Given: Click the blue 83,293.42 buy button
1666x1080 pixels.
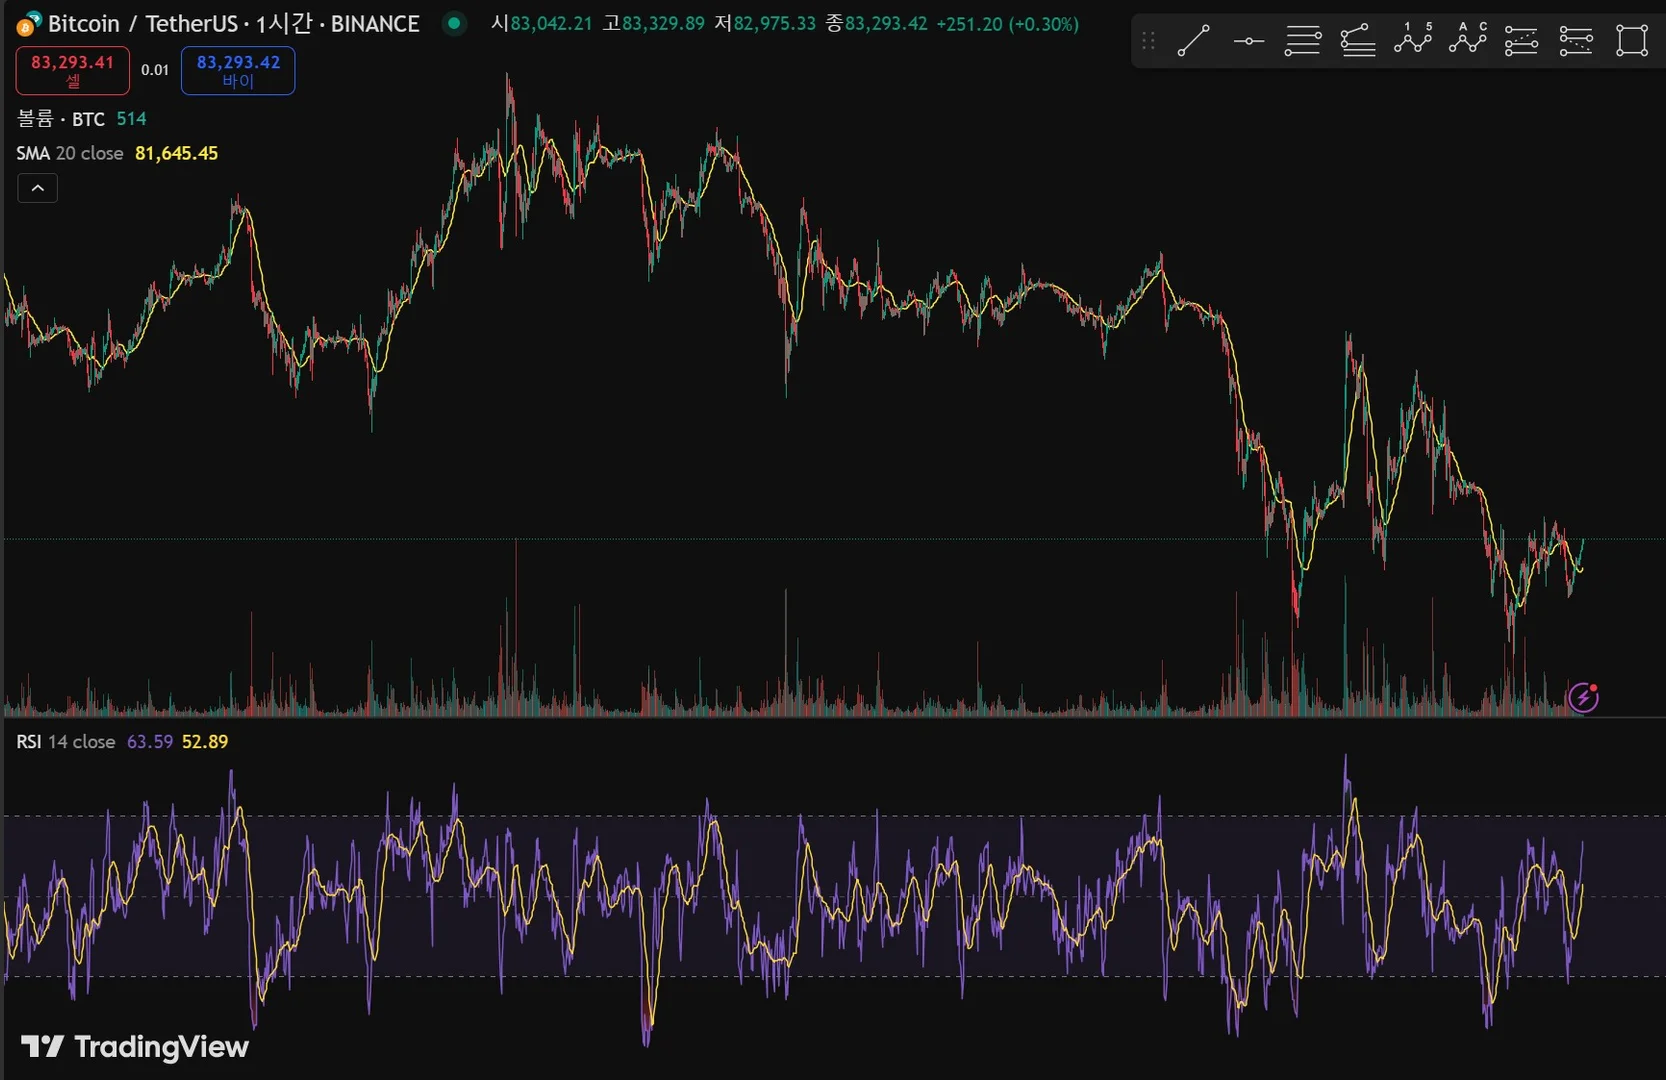Looking at the screenshot, I should pyautogui.click(x=238, y=70).
